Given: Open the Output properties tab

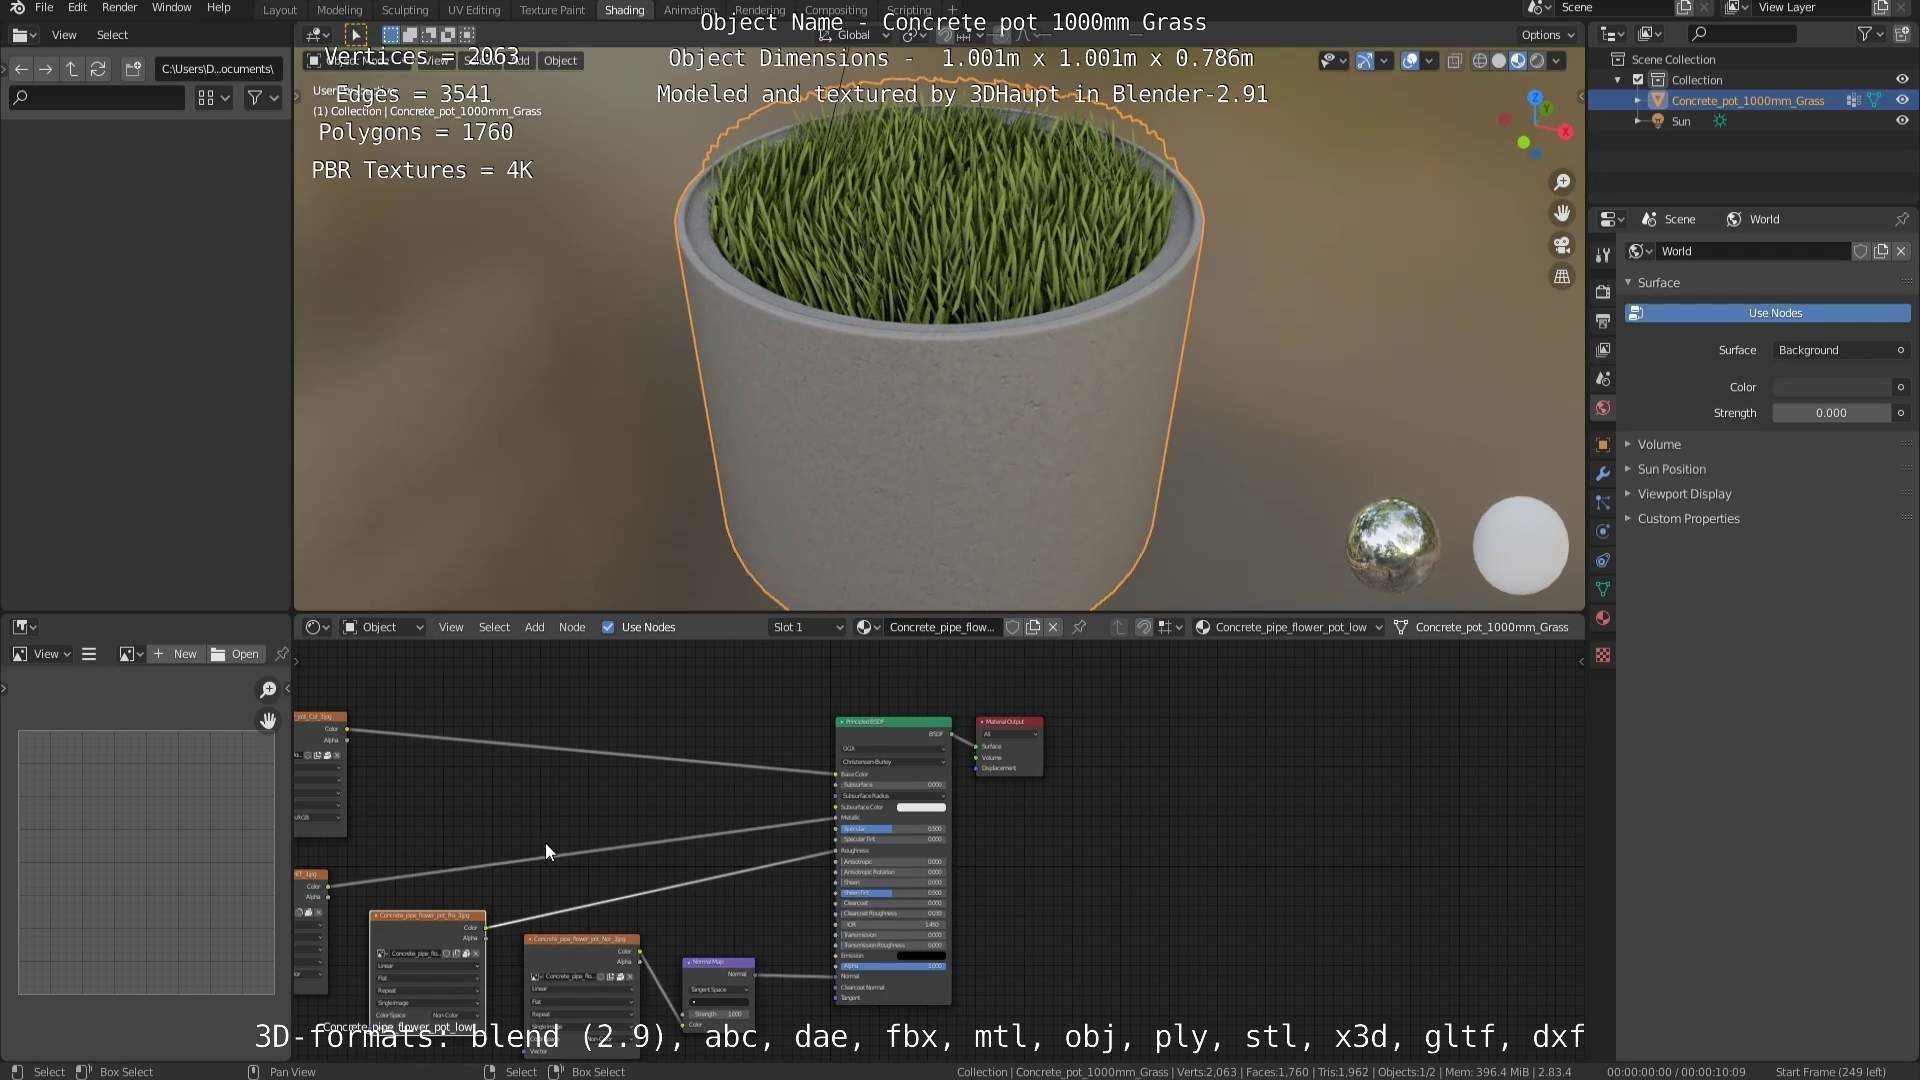Looking at the screenshot, I should pyautogui.click(x=1603, y=321).
